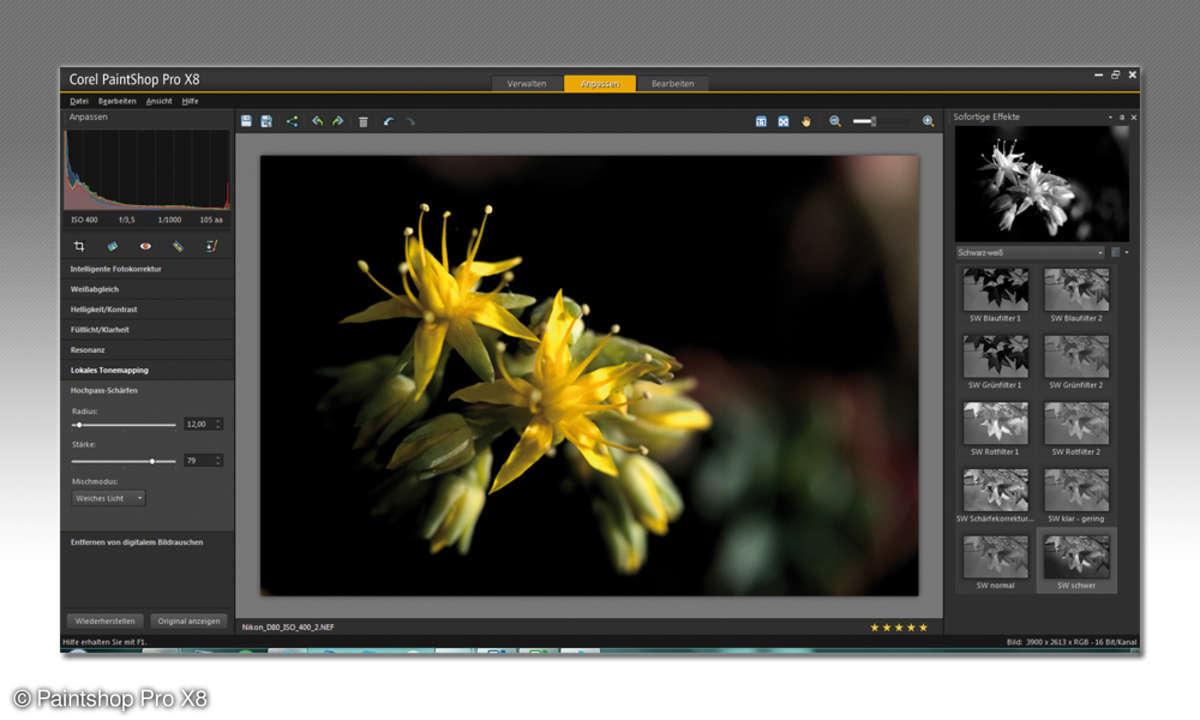Adjust the Radius slider
1200x720 pixels.
pos(124,425)
